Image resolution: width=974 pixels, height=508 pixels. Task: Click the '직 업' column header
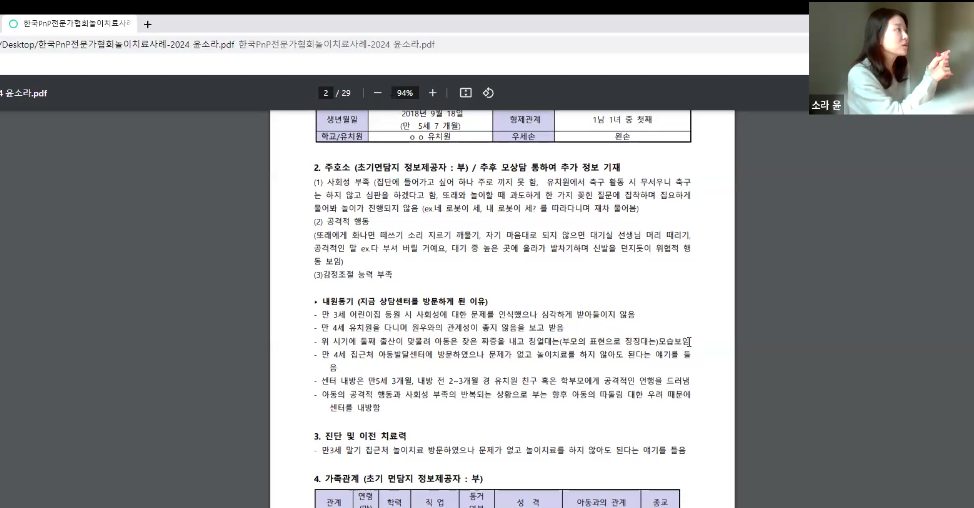coord(435,501)
